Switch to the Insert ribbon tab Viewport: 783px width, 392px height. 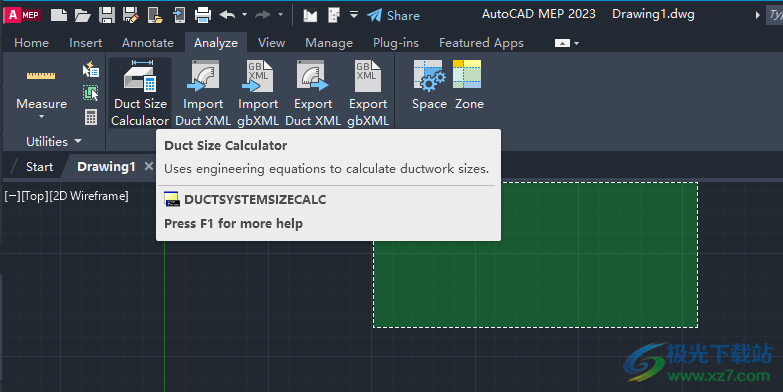point(86,43)
